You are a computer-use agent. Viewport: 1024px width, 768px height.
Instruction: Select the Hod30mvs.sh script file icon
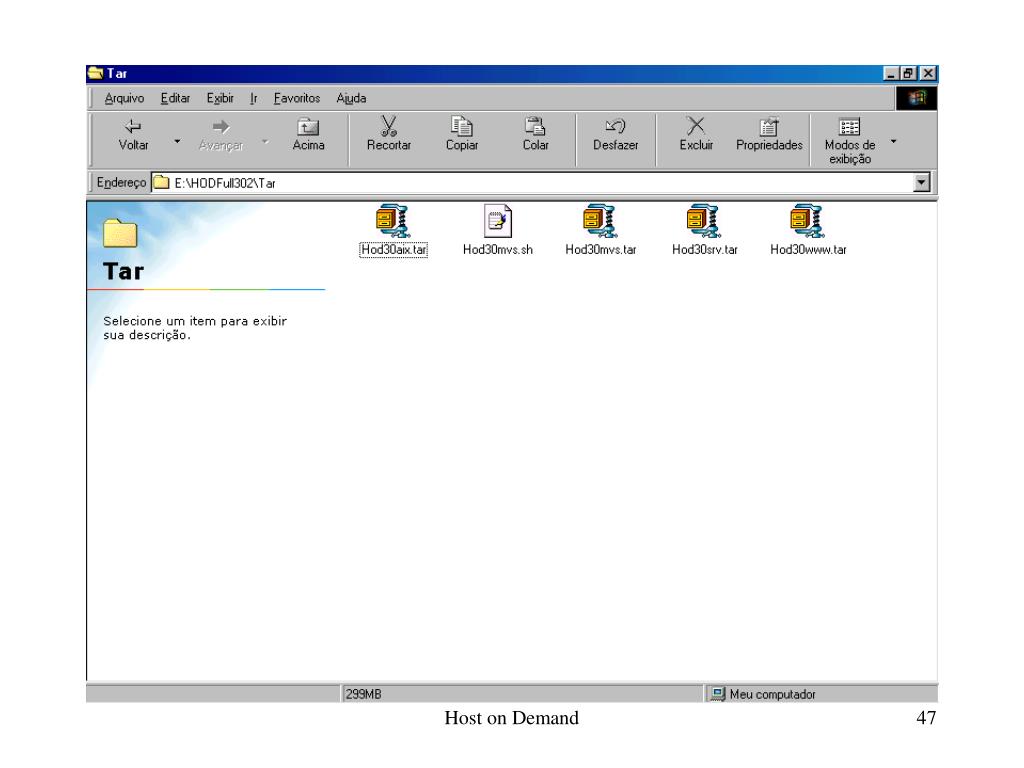pos(498,221)
